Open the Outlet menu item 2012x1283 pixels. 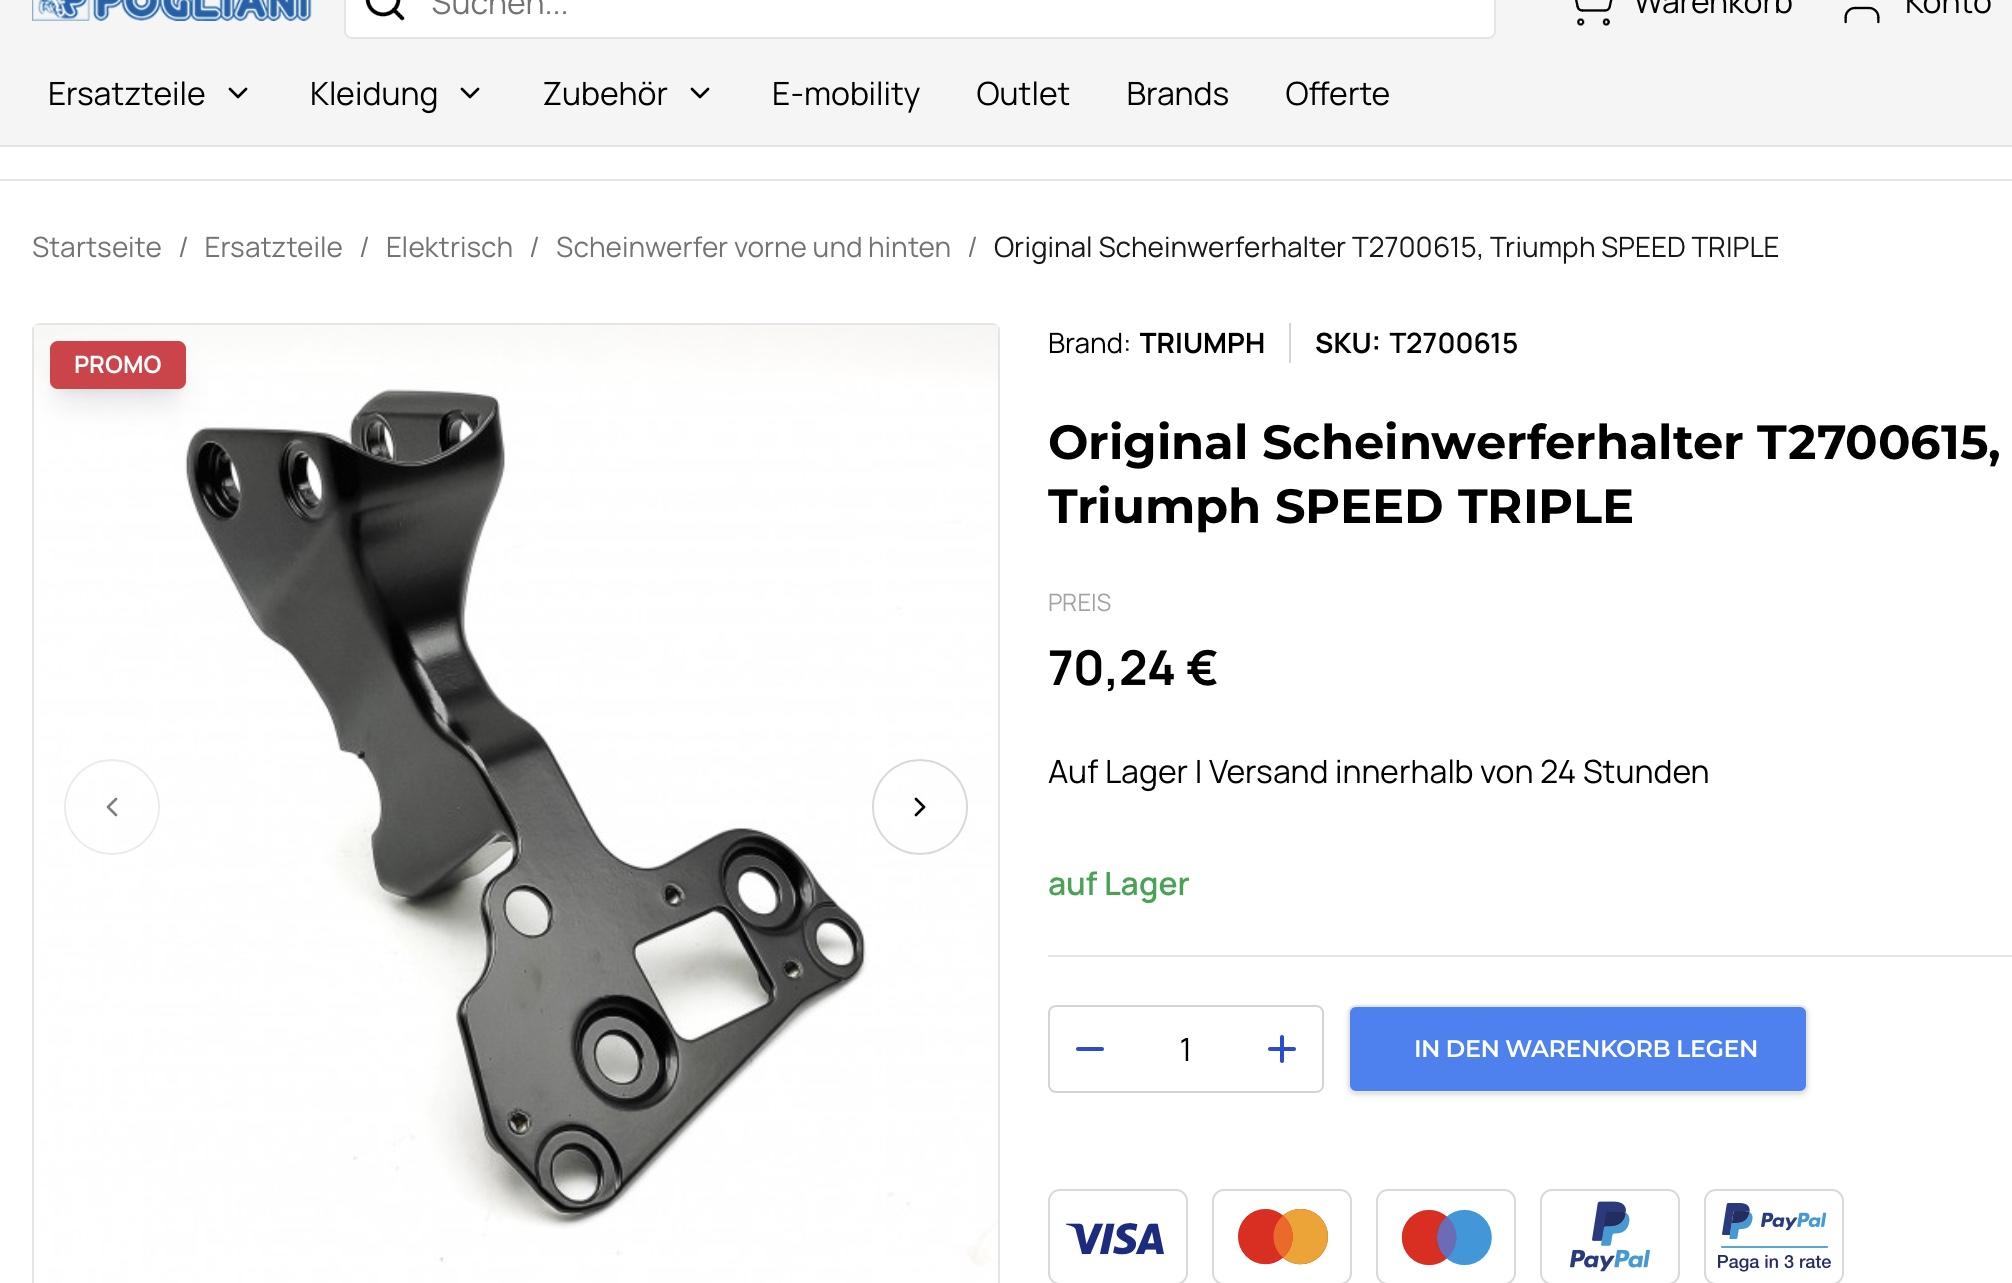click(x=1022, y=94)
